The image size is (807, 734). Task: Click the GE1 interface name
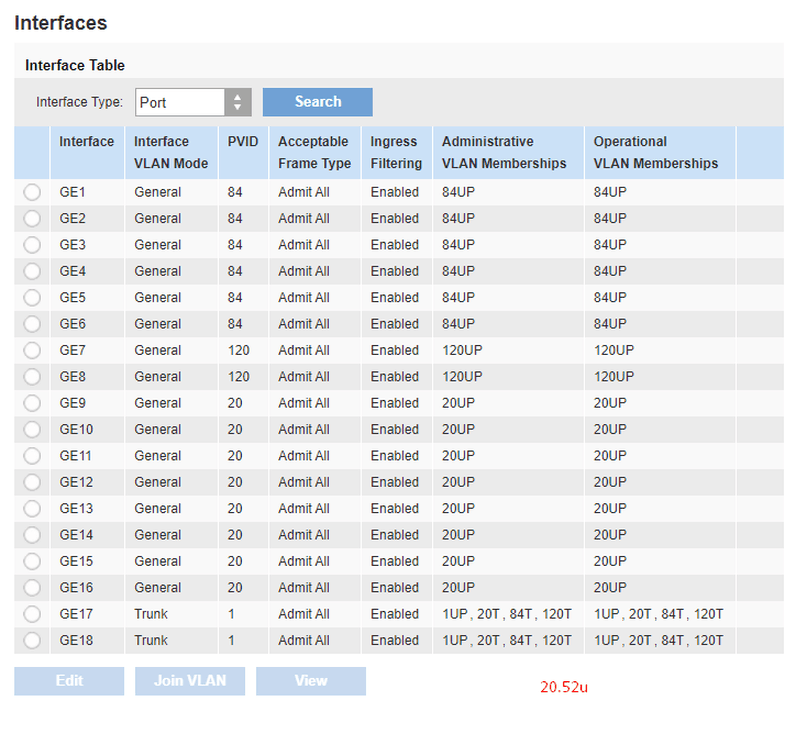(72, 193)
